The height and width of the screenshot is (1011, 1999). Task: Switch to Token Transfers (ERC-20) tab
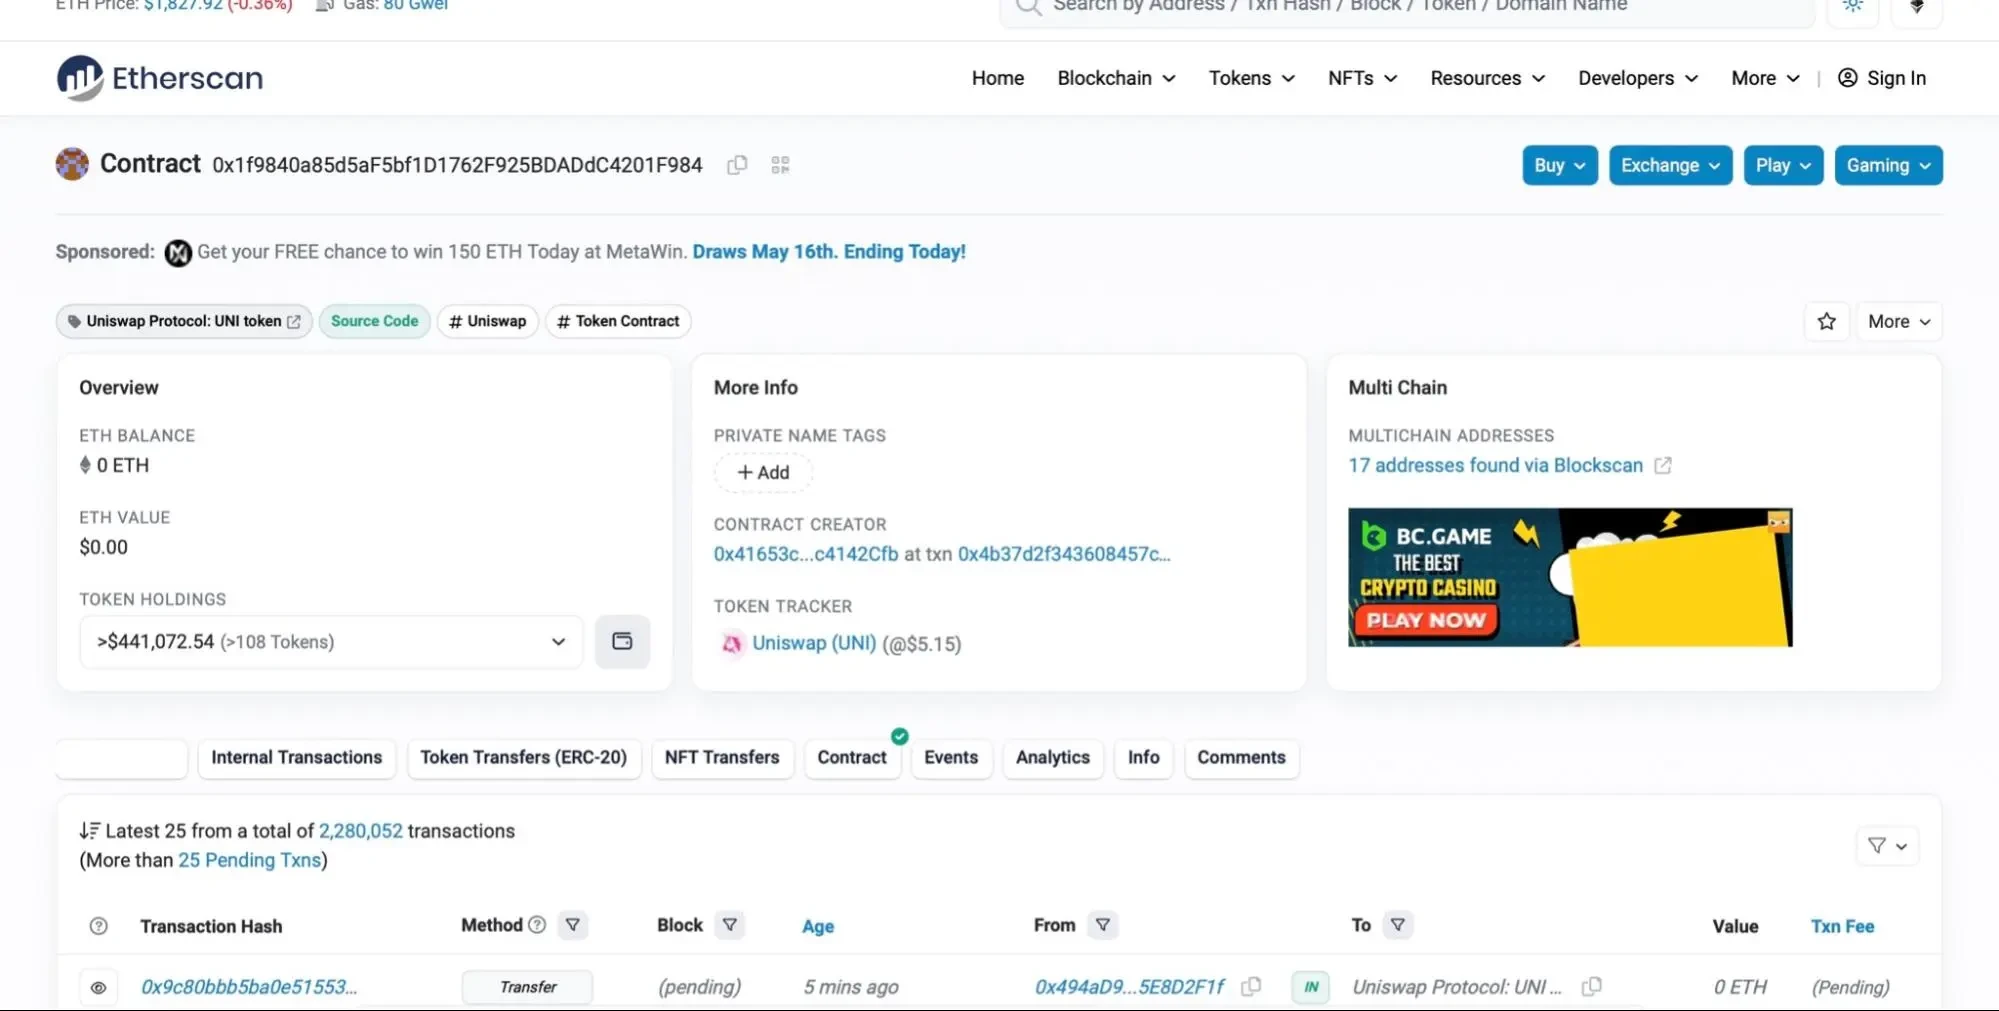(x=523, y=758)
